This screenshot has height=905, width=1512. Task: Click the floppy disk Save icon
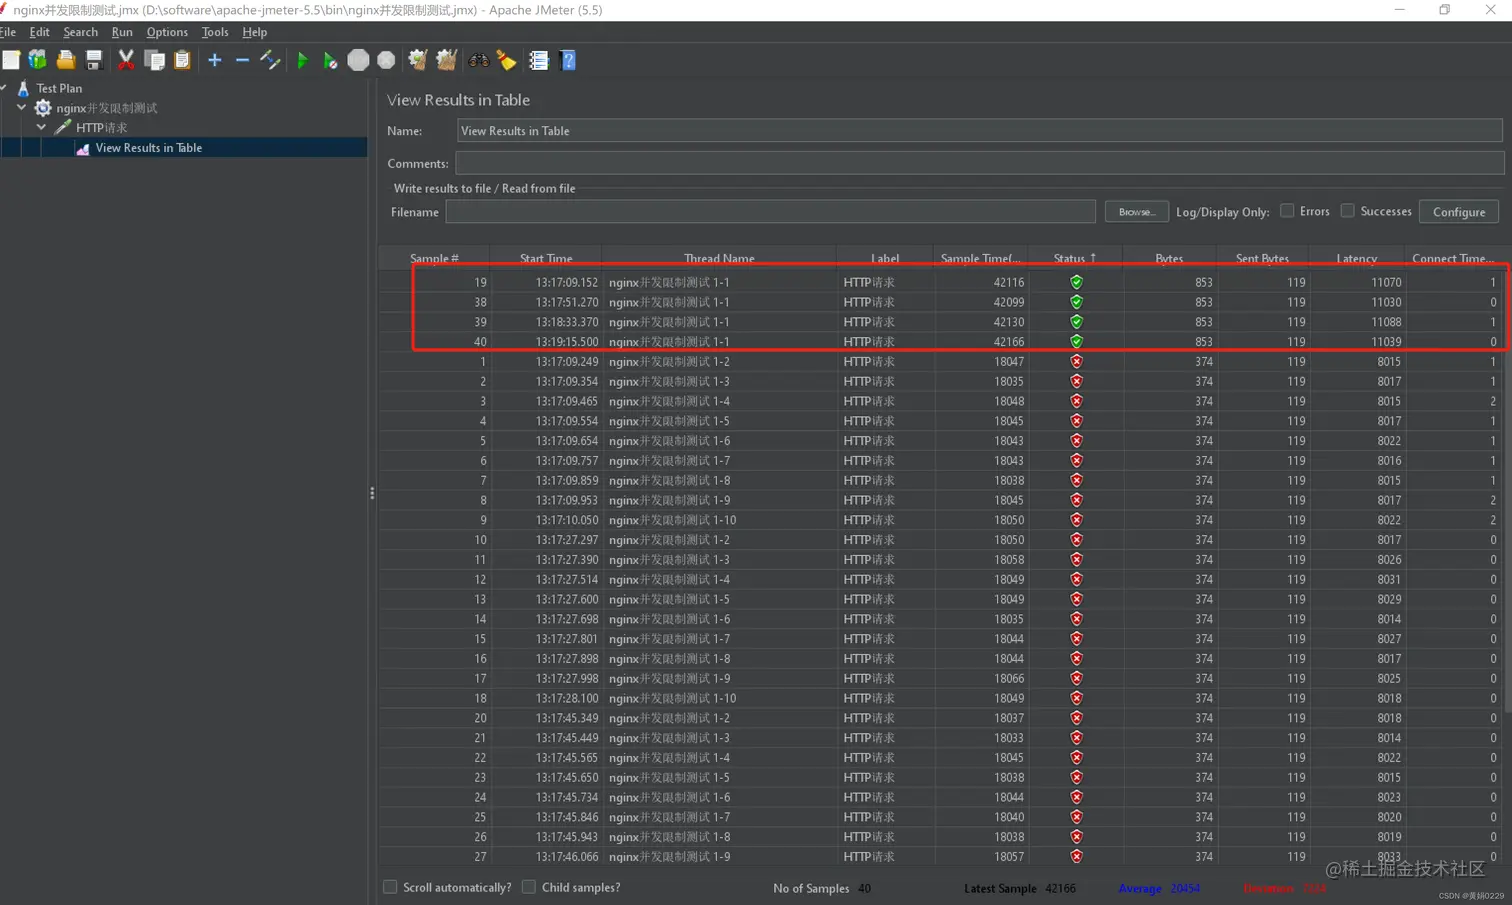(x=94, y=61)
